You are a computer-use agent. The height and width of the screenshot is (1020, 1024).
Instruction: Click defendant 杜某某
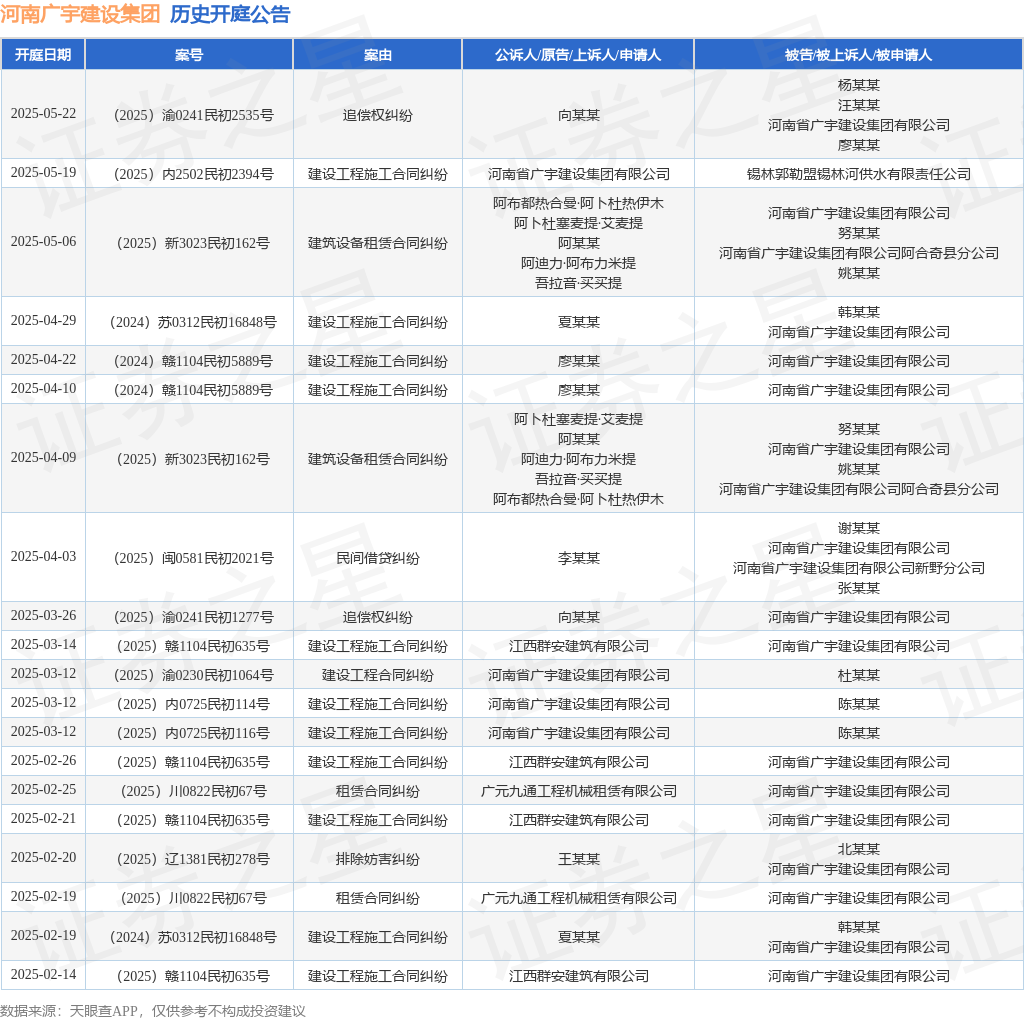point(858,675)
